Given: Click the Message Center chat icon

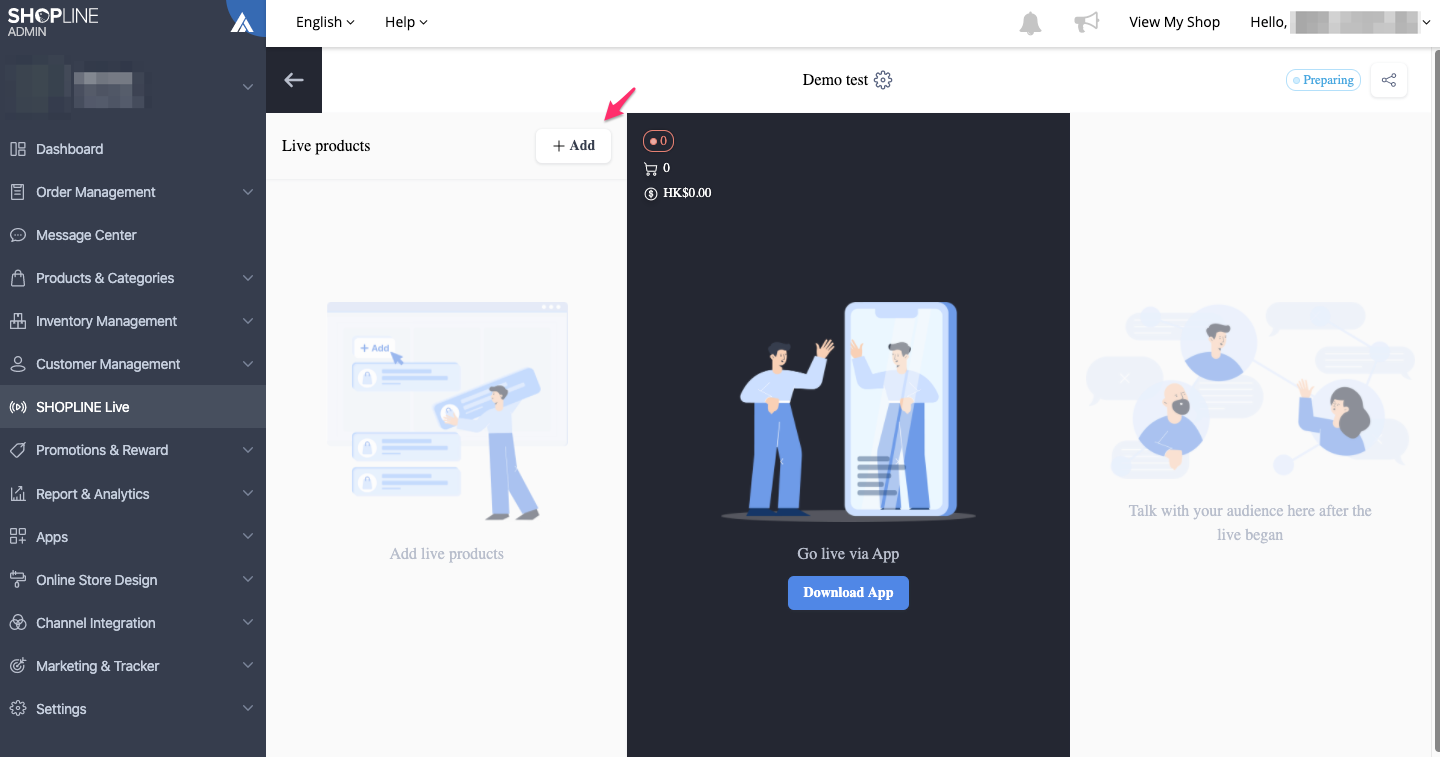Looking at the screenshot, I should tap(18, 235).
